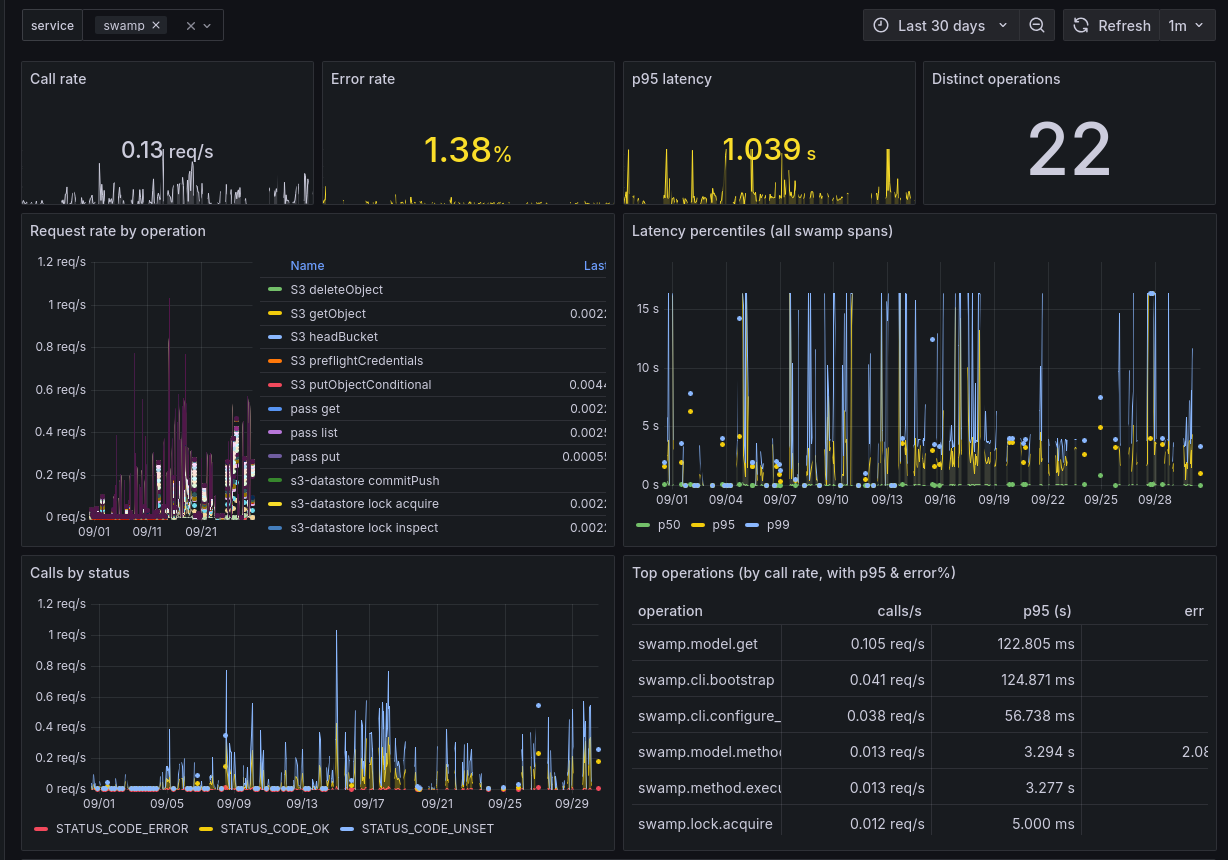This screenshot has width=1228, height=860.
Task: Open the Latency percentiles panel title
Action: [762, 231]
